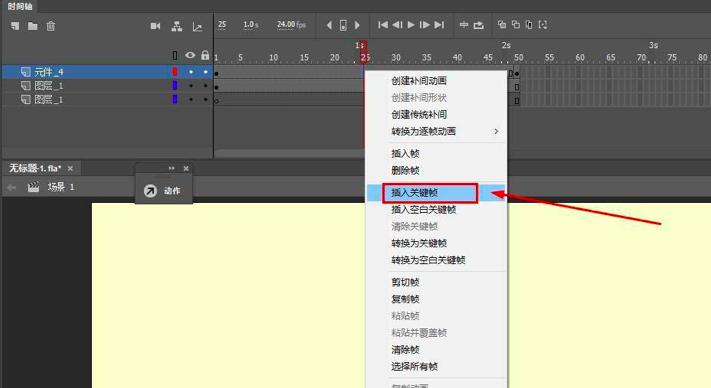711x388 pixels.
Task: Play the timeline animation
Action: (411, 25)
